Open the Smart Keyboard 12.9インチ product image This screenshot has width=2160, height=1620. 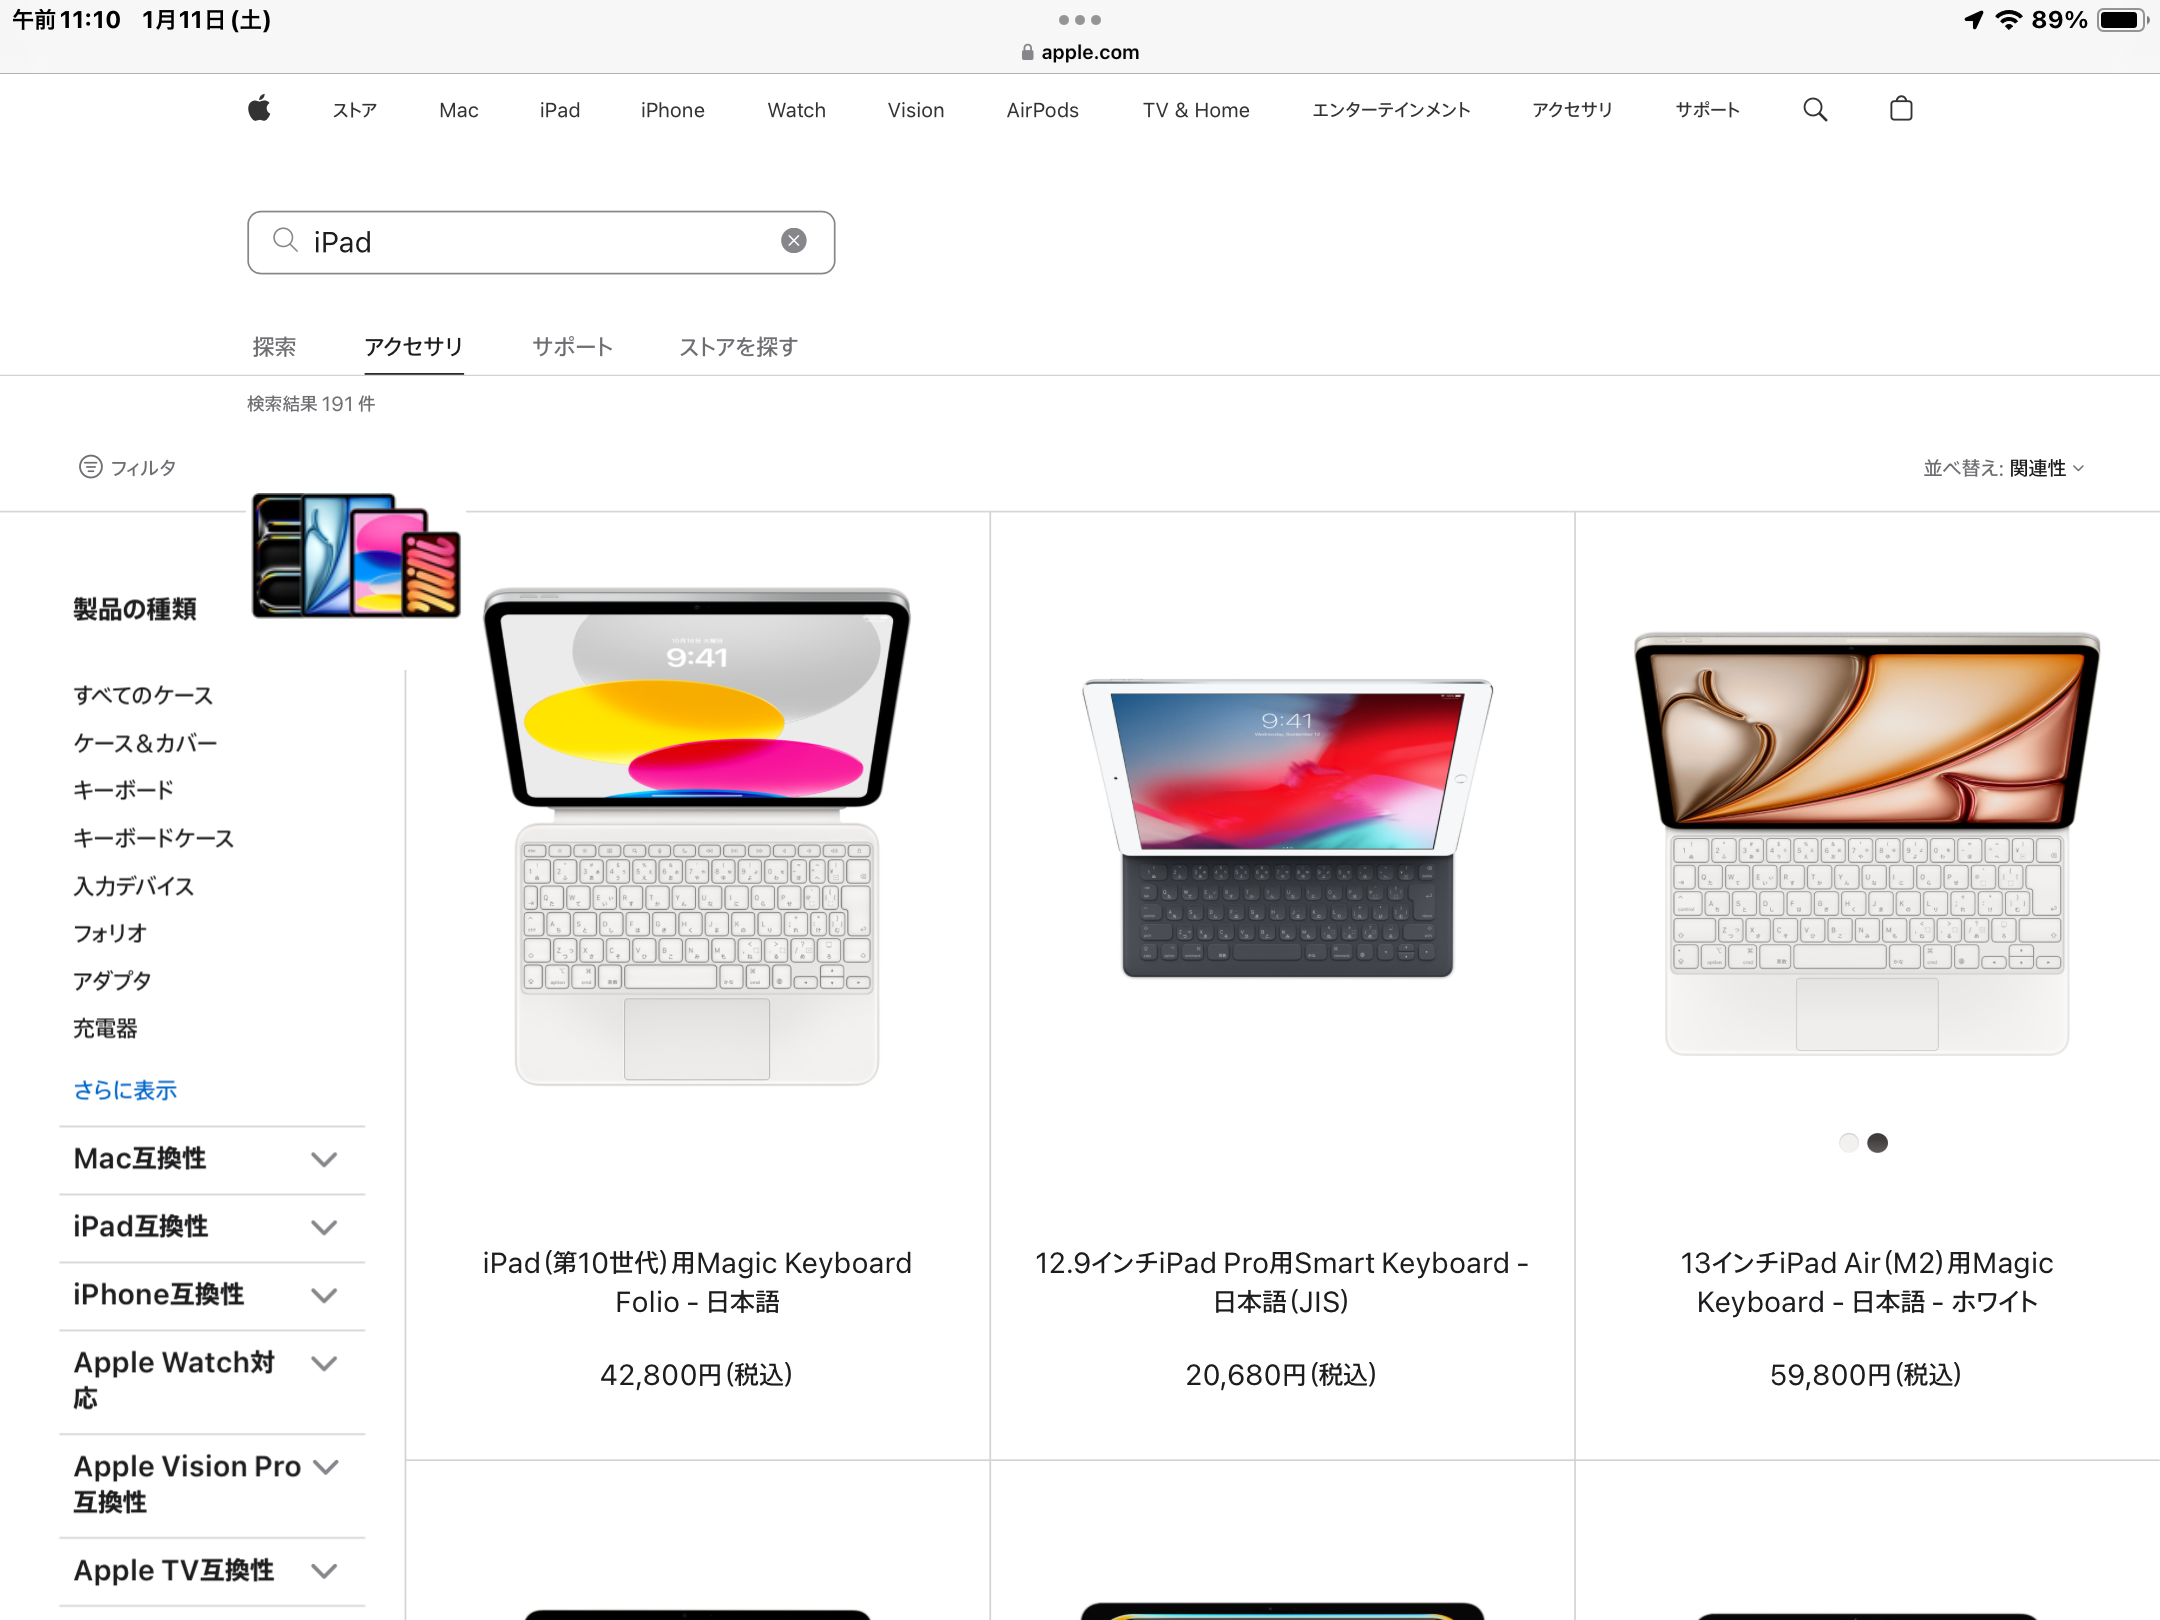1286,829
